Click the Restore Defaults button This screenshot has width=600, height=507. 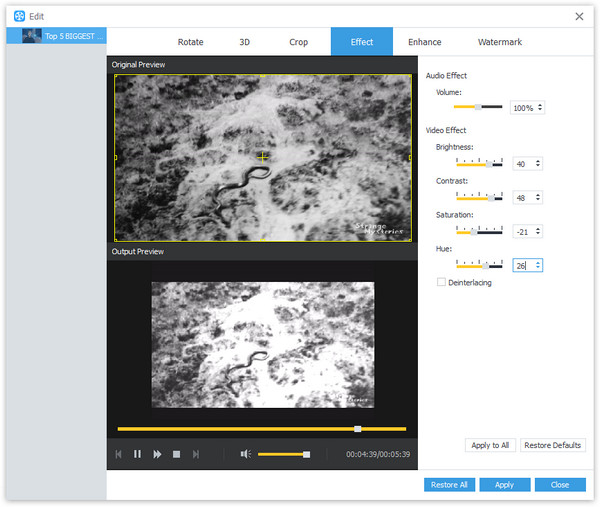point(553,445)
